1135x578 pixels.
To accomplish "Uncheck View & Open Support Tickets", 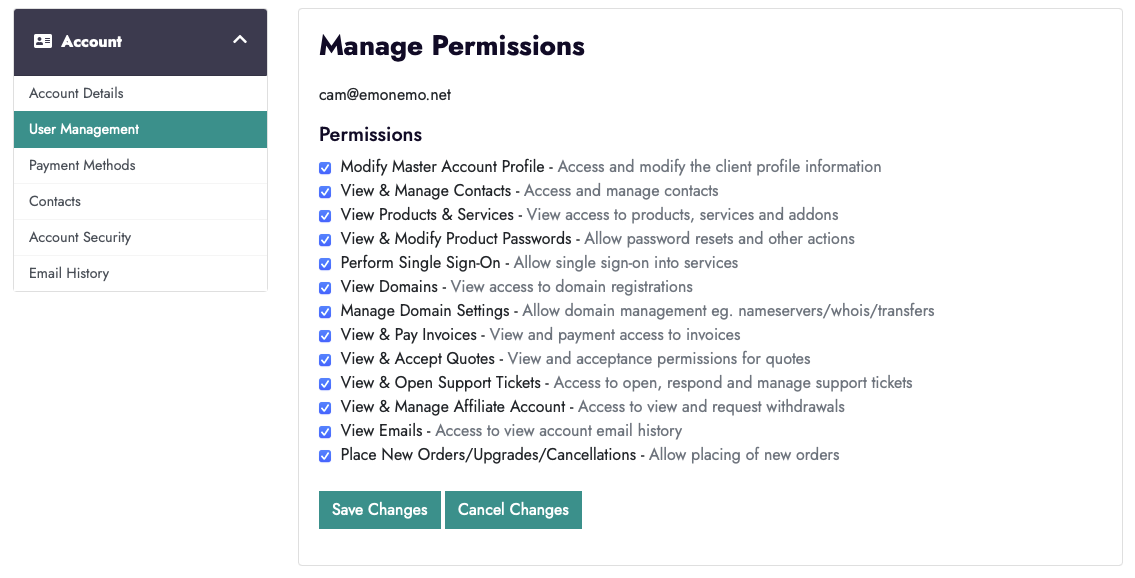I will point(325,384).
